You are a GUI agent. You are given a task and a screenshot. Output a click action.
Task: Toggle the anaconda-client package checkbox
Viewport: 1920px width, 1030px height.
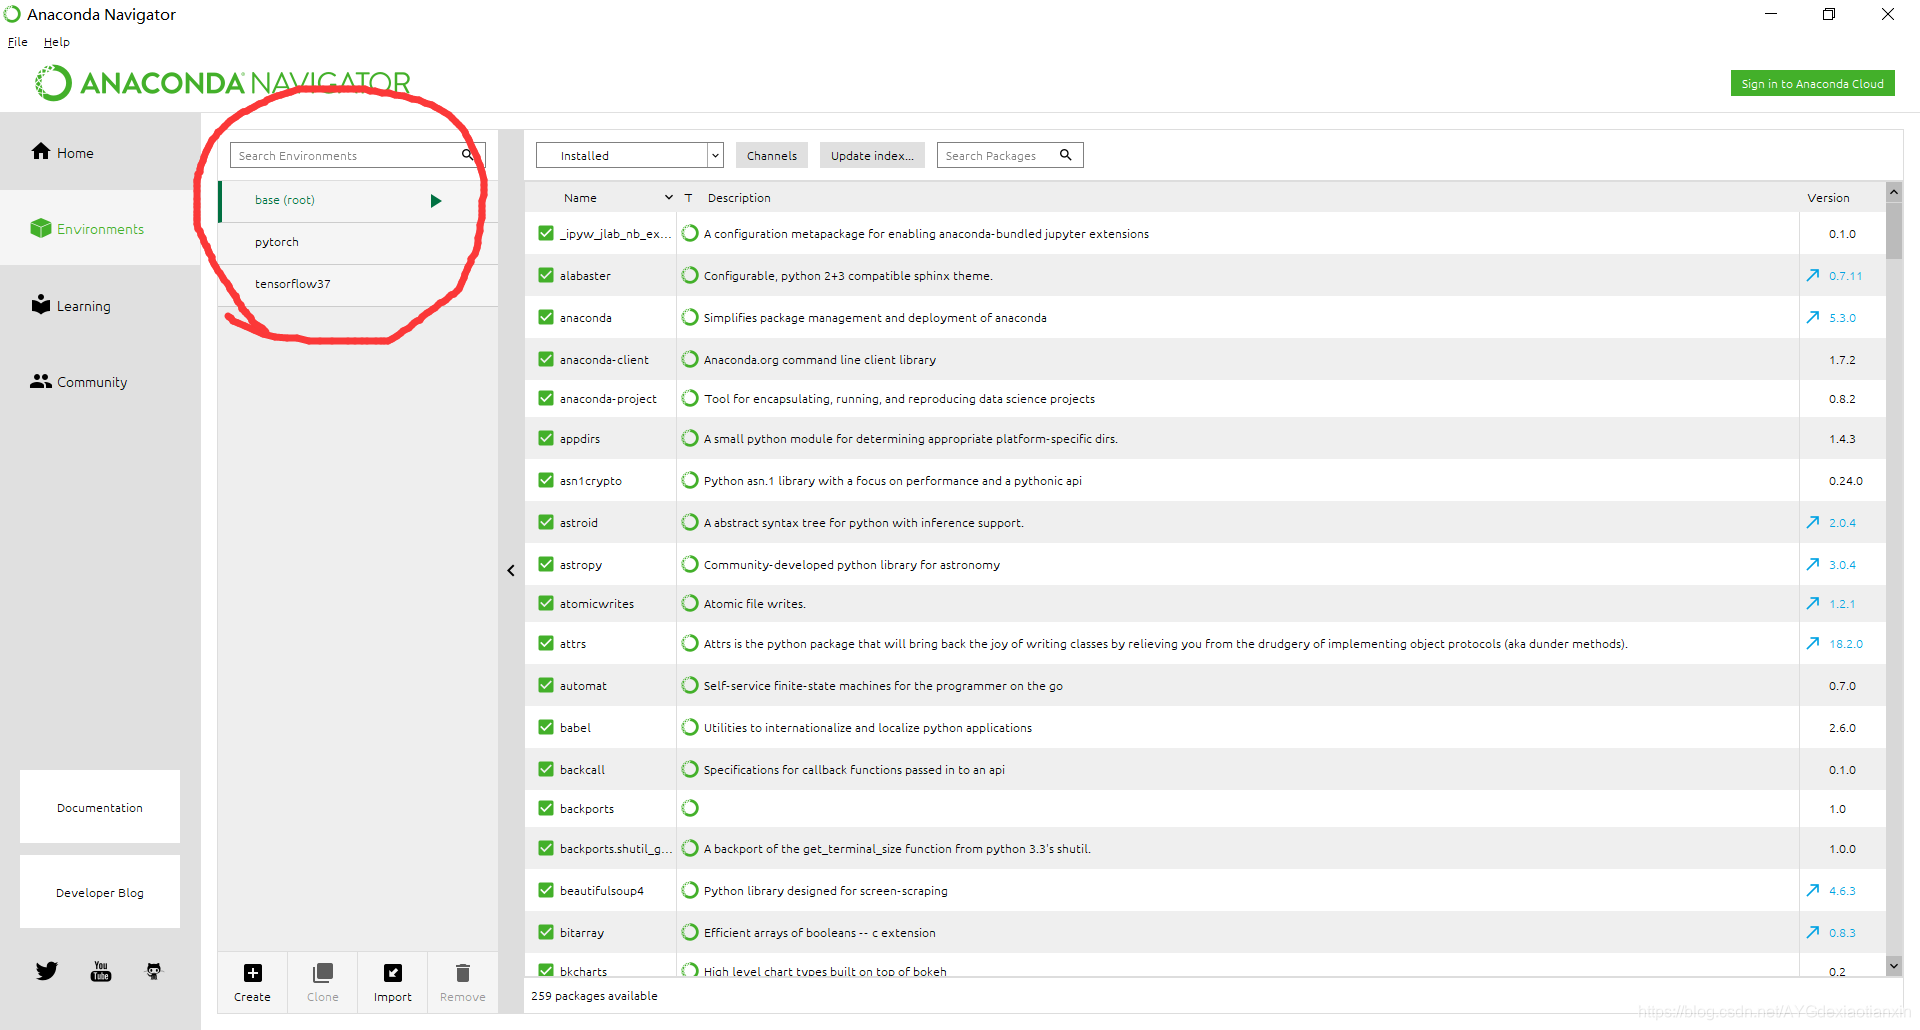coord(546,359)
